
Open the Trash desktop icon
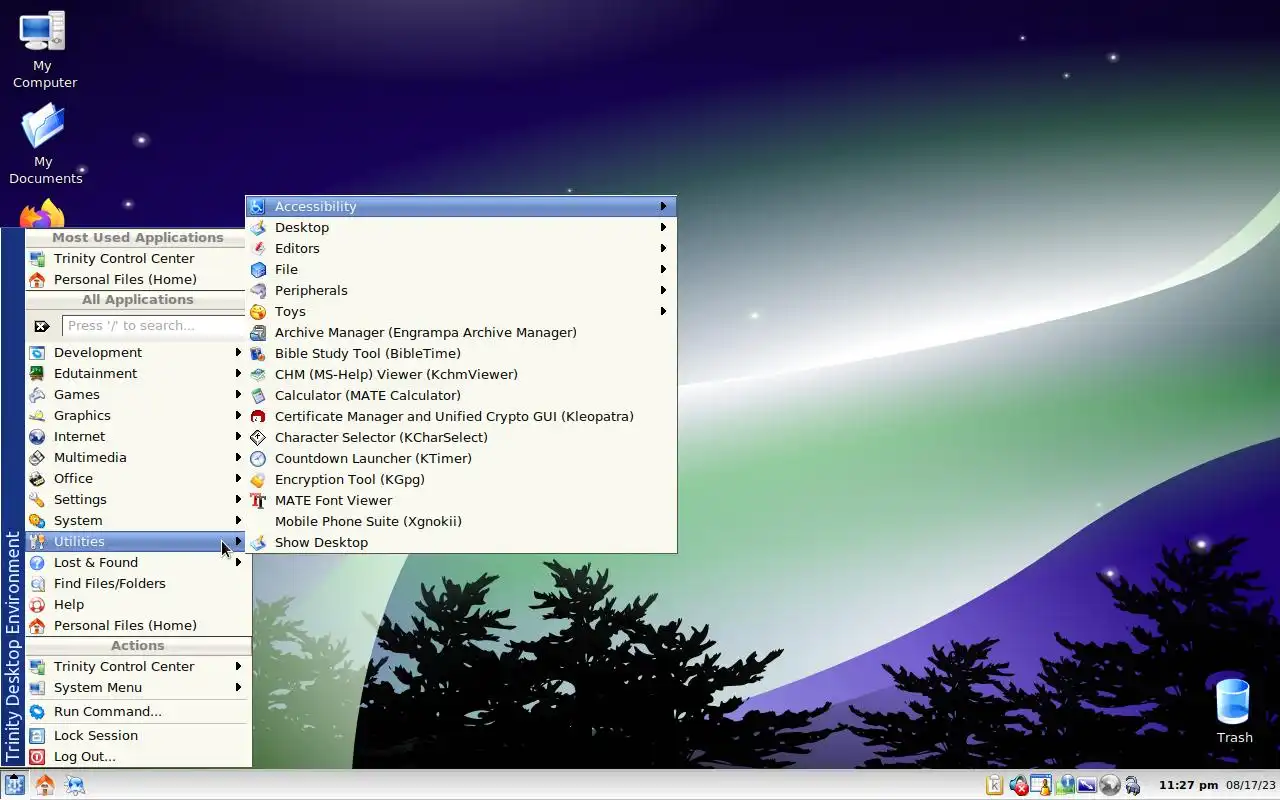tap(1233, 700)
